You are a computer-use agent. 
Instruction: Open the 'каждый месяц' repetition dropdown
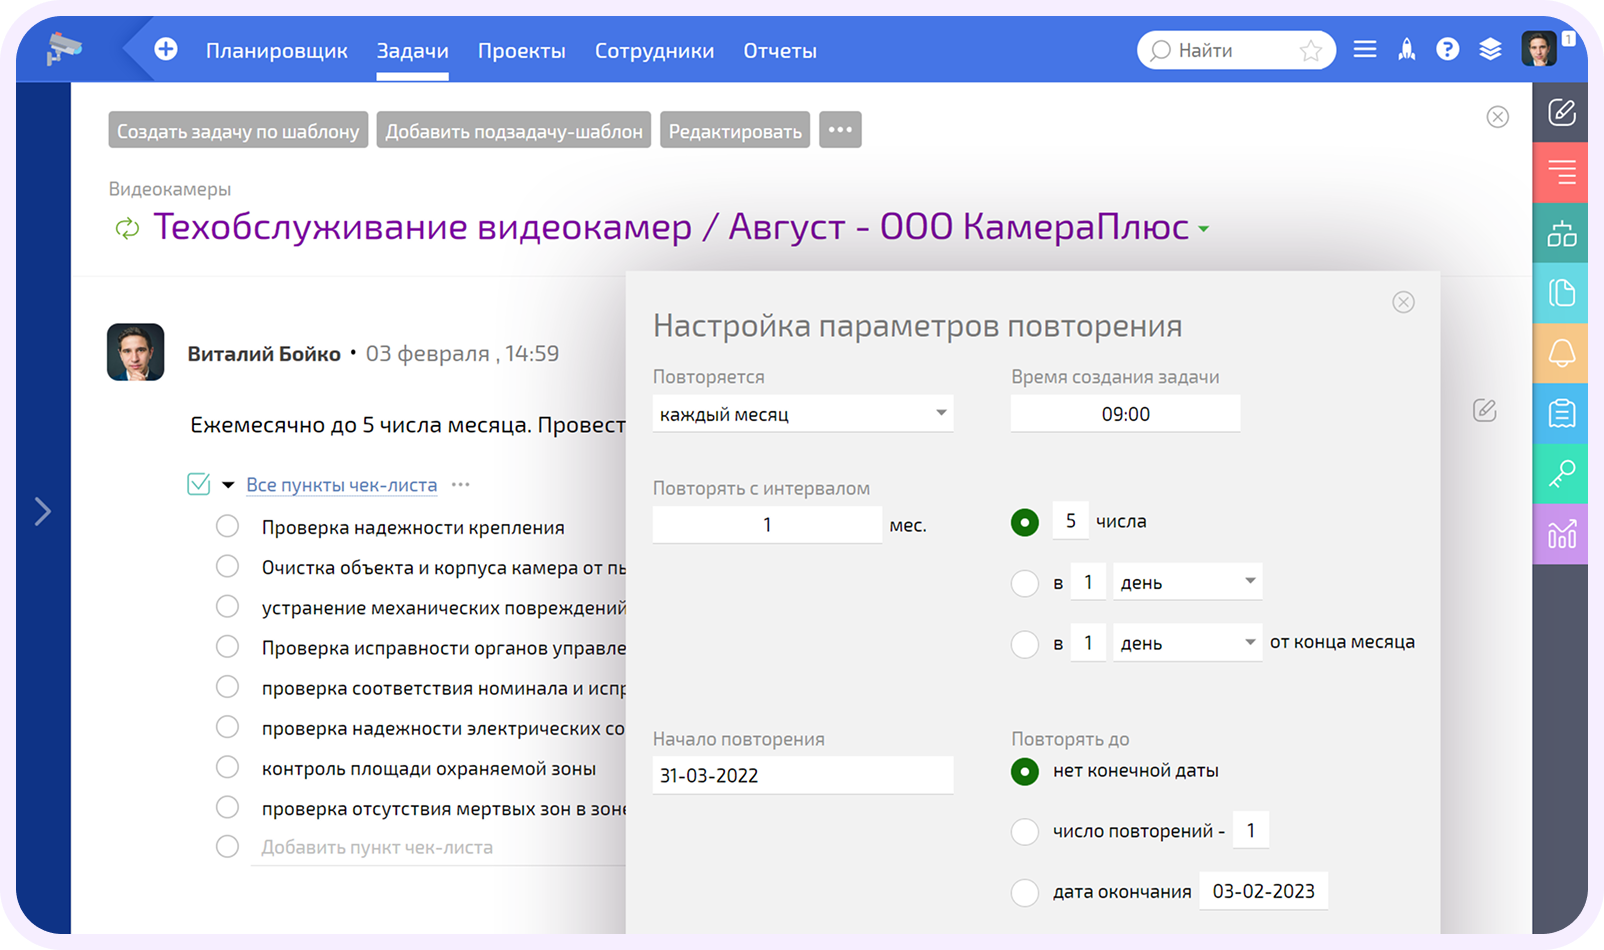click(802, 413)
